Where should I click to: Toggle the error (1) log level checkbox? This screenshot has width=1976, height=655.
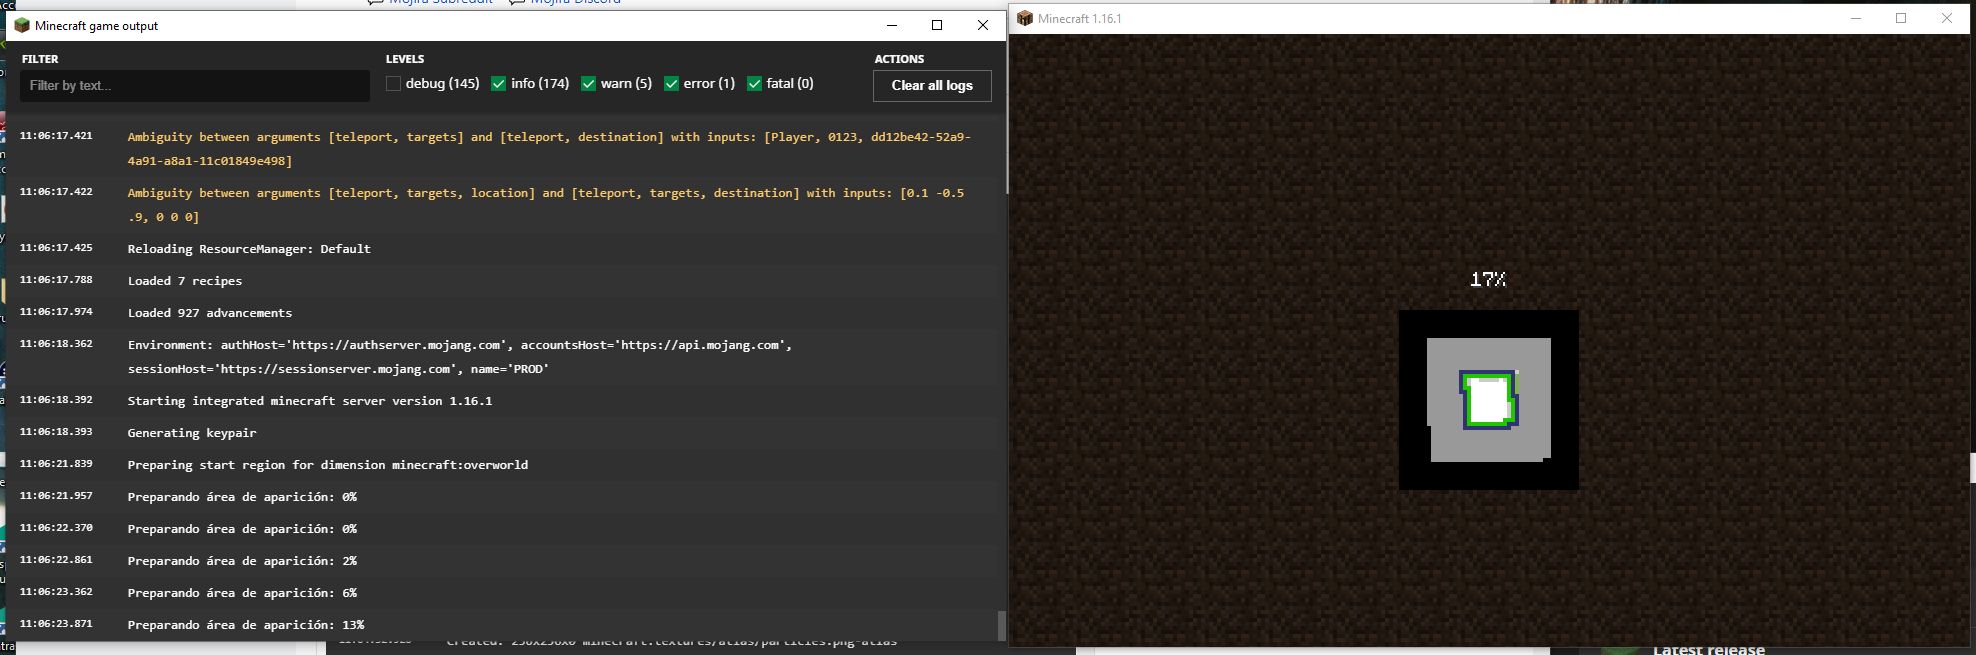[671, 84]
